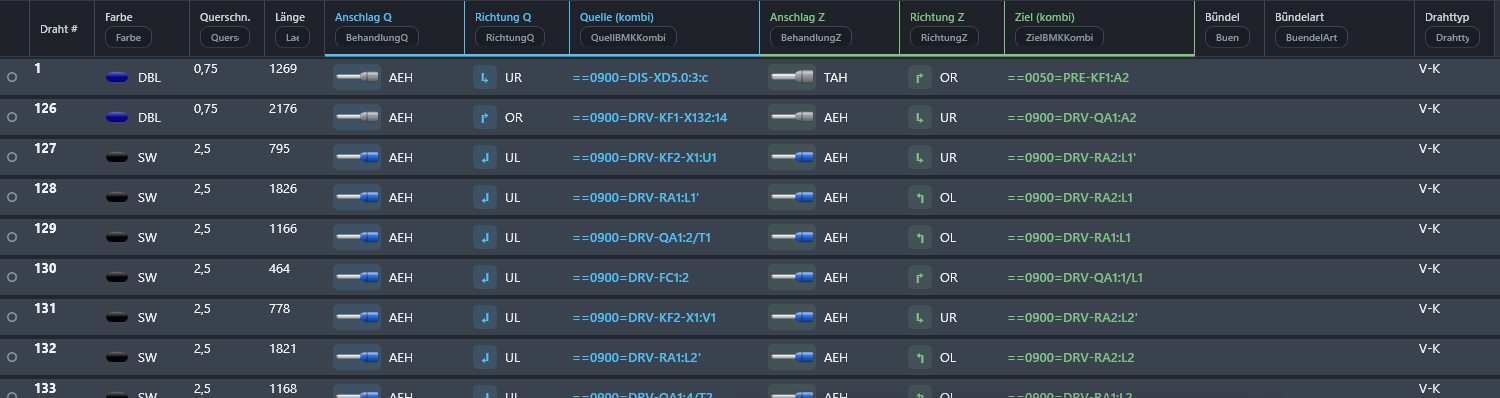Click the UL source direction arrow in row 129

point(486,237)
